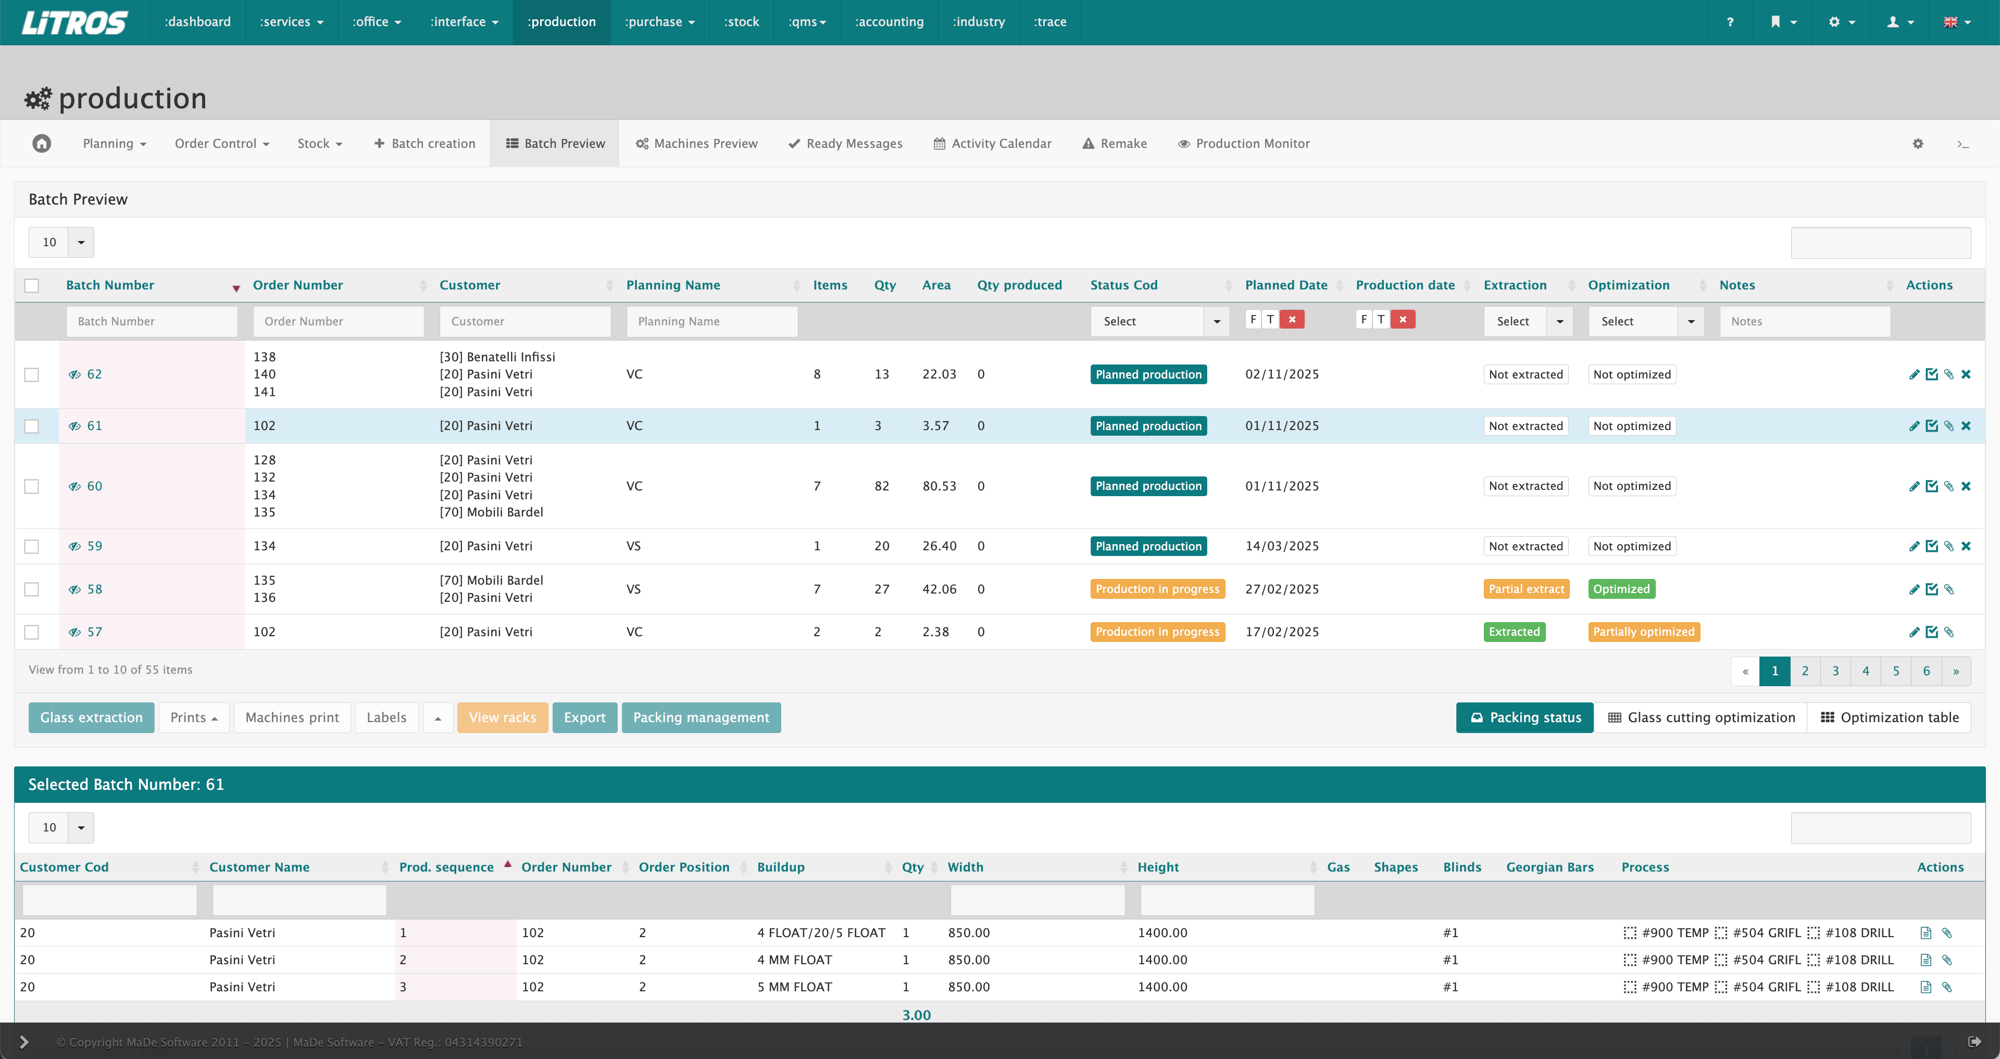The image size is (2000, 1059).
Task: Click paperclip icon for 5 MM FLOAT row
Action: click(x=1947, y=987)
